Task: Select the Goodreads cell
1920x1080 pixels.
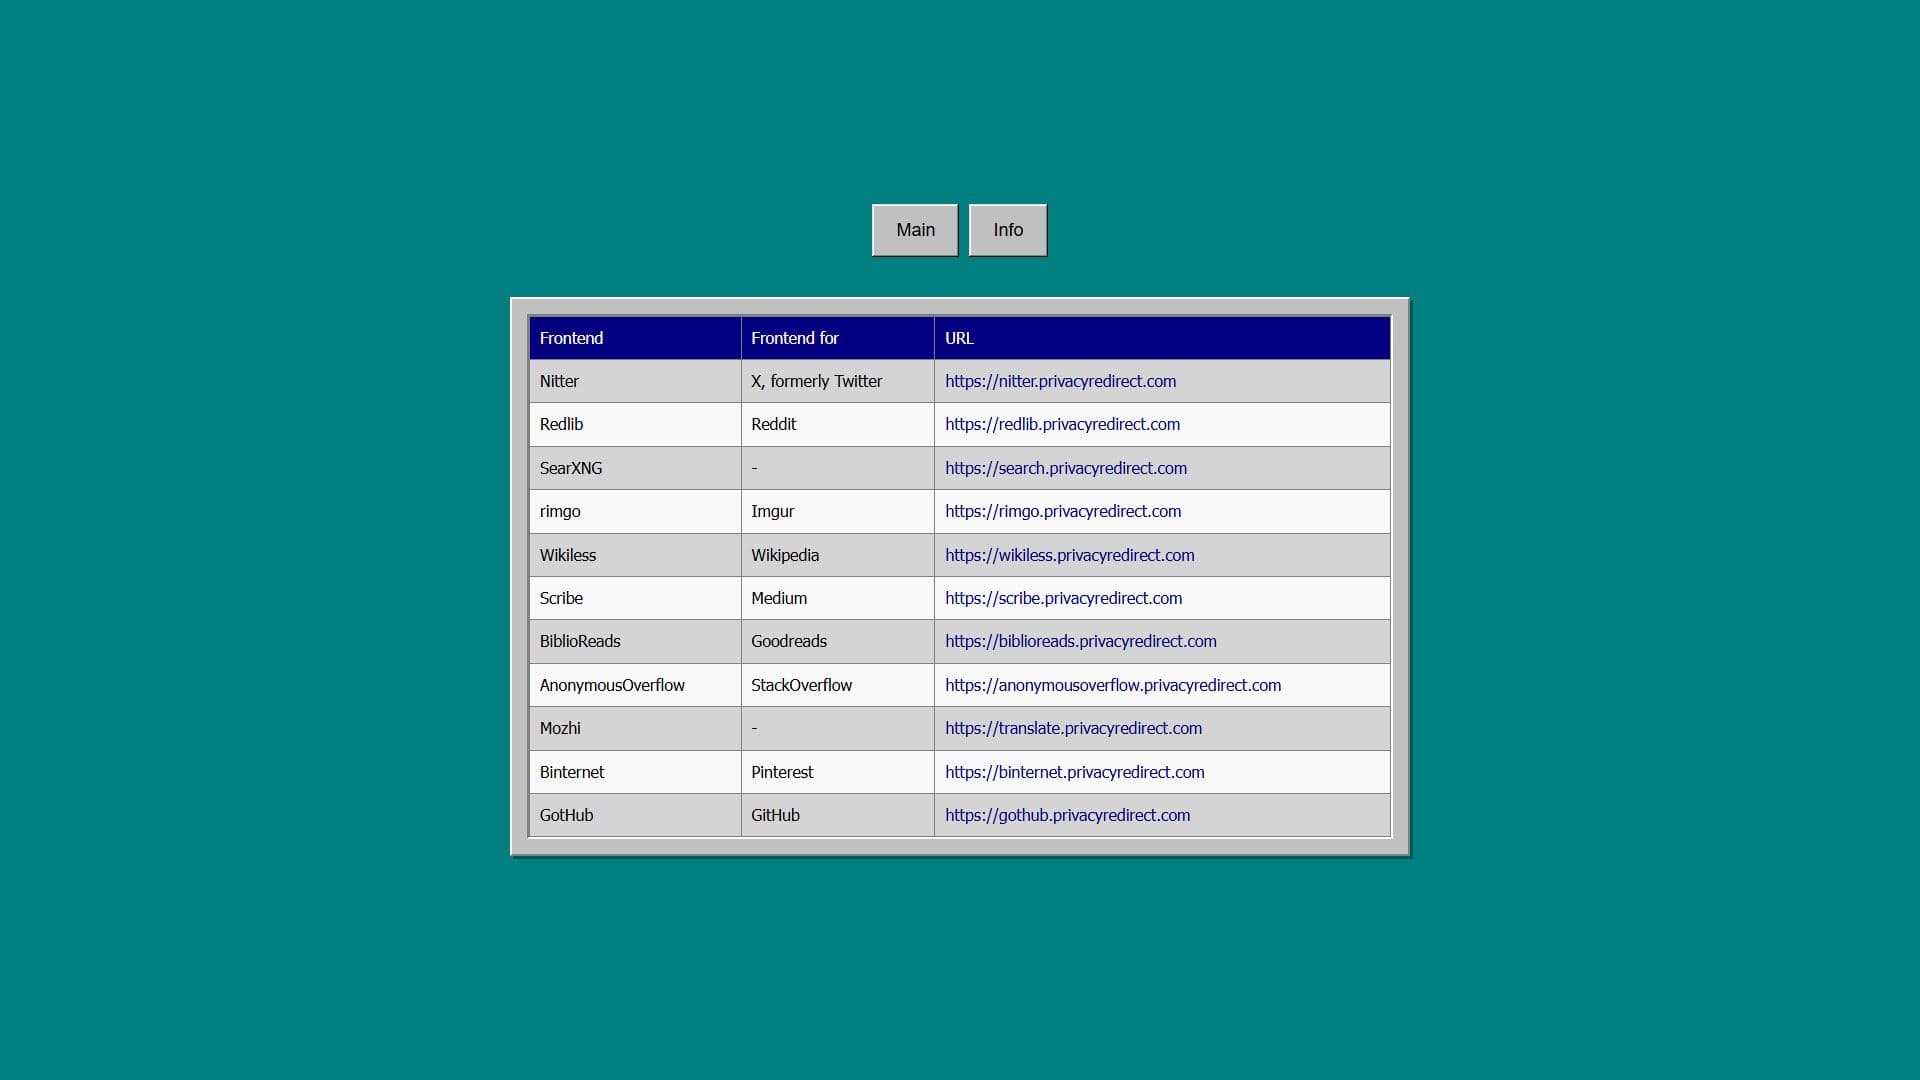Action: click(838, 641)
